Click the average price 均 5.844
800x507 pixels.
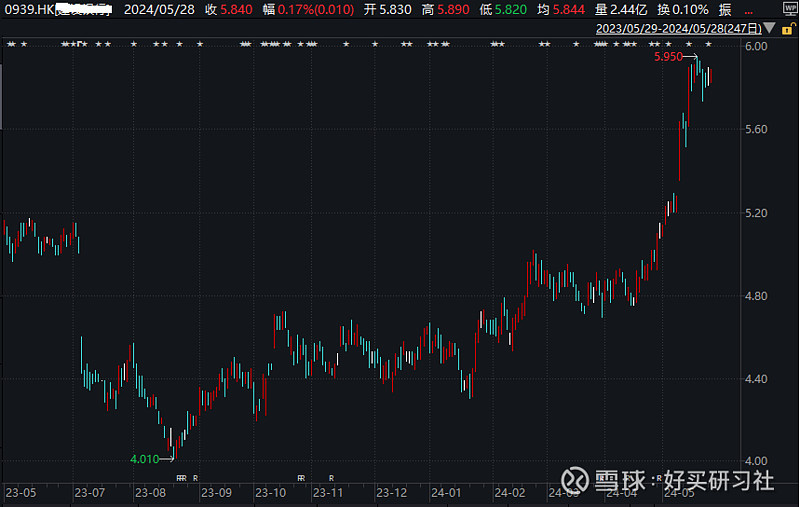(x=561, y=9)
